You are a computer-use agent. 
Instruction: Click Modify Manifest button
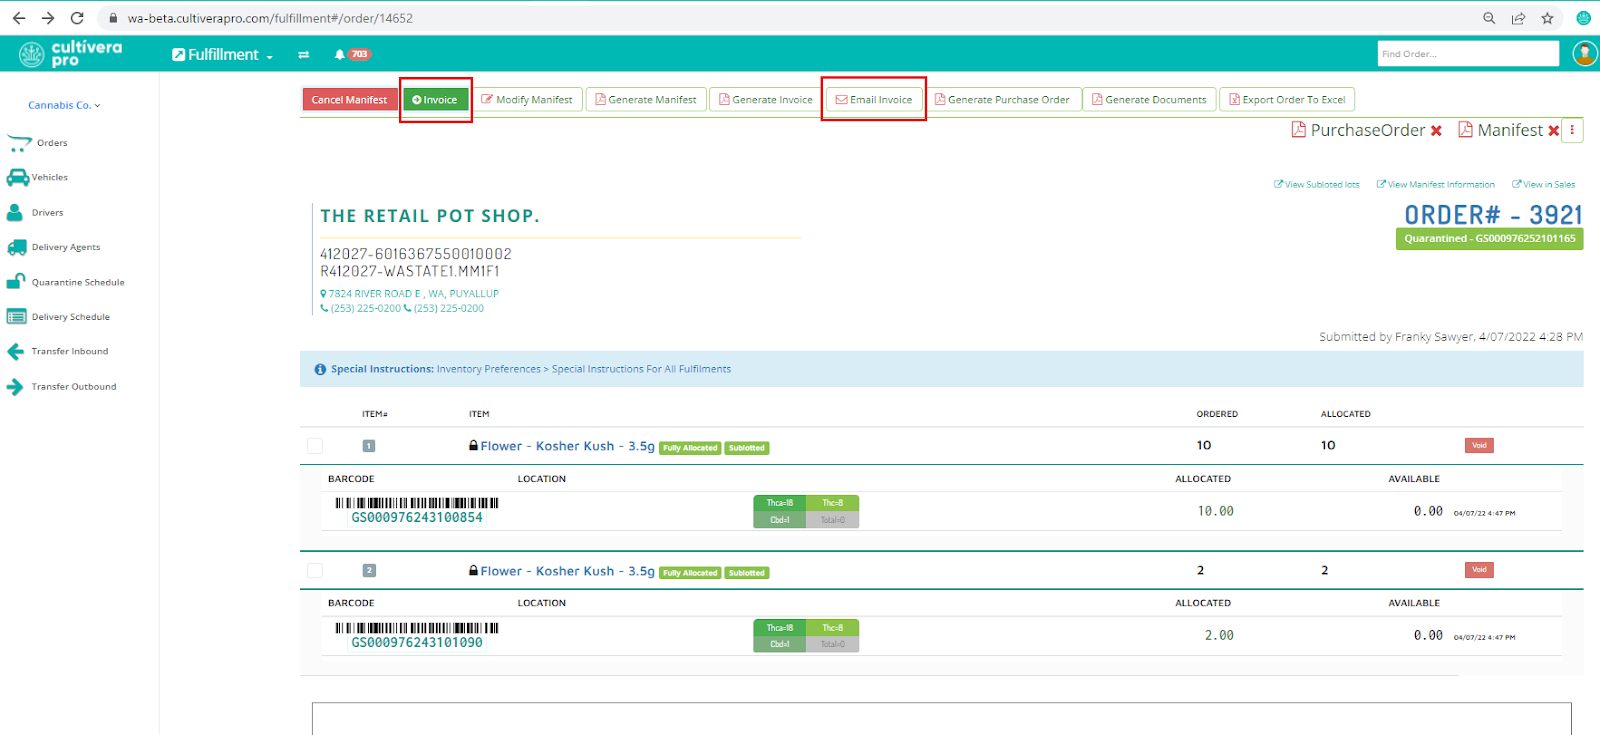click(527, 100)
